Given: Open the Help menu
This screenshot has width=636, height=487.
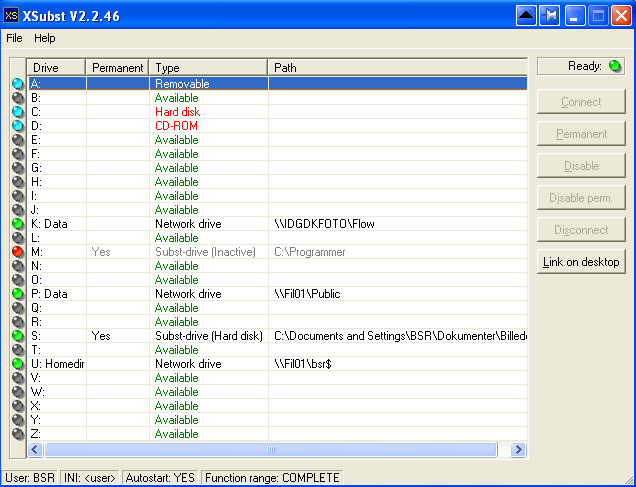Looking at the screenshot, I should tap(45, 38).
